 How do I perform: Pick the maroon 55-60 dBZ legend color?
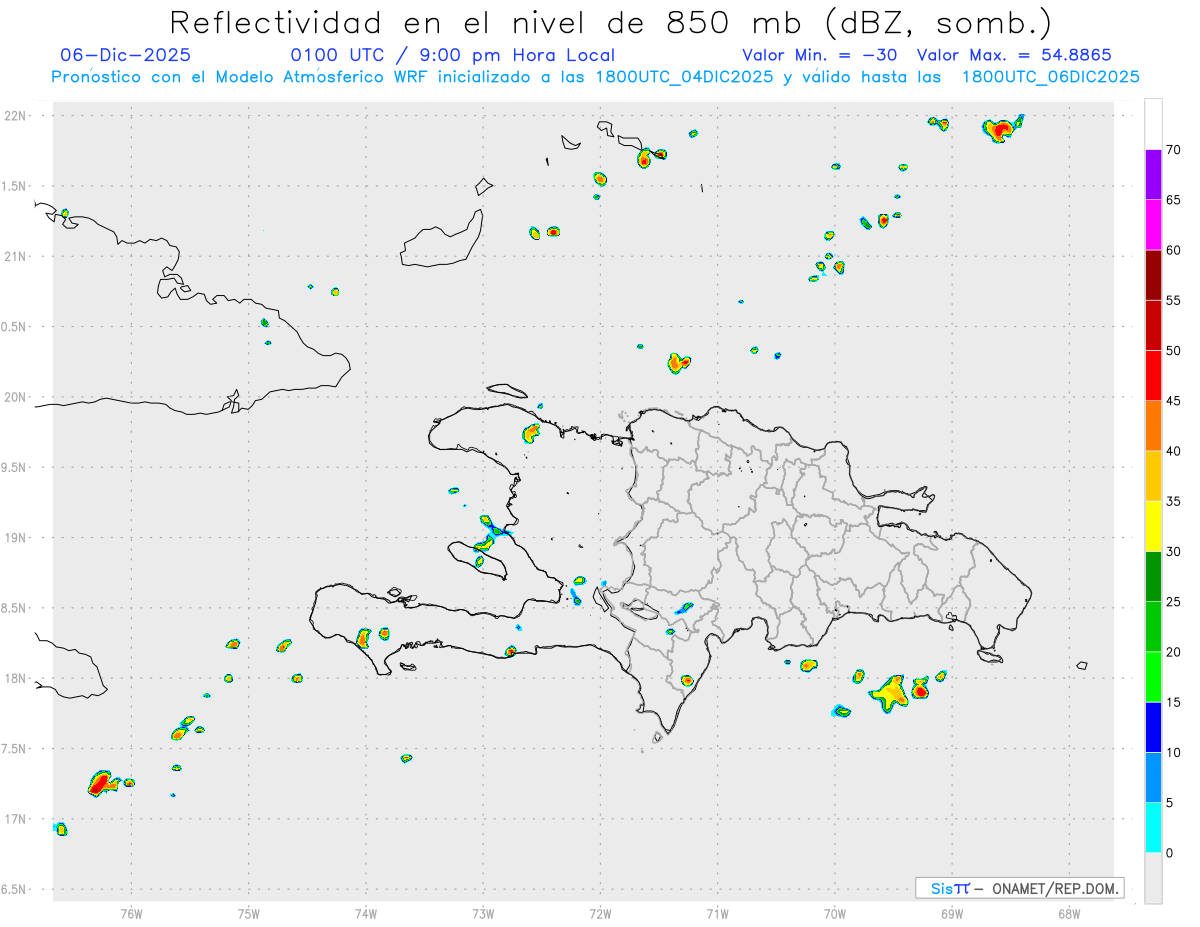(x=1153, y=275)
